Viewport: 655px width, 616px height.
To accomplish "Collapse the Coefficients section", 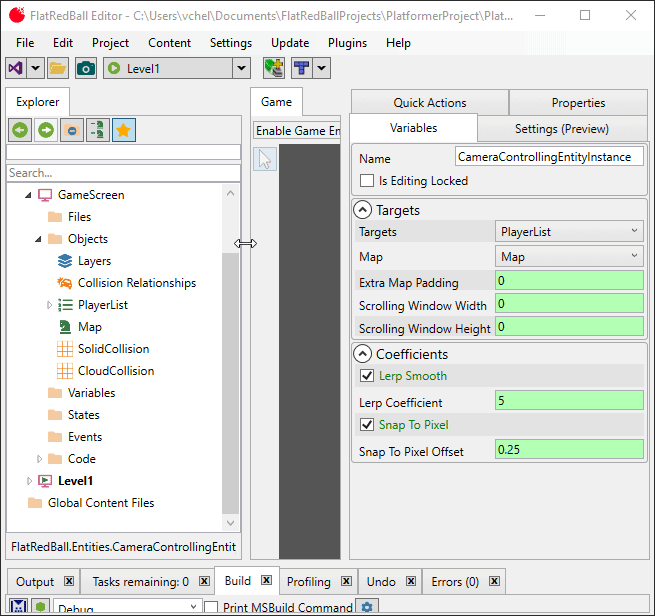I will (363, 354).
